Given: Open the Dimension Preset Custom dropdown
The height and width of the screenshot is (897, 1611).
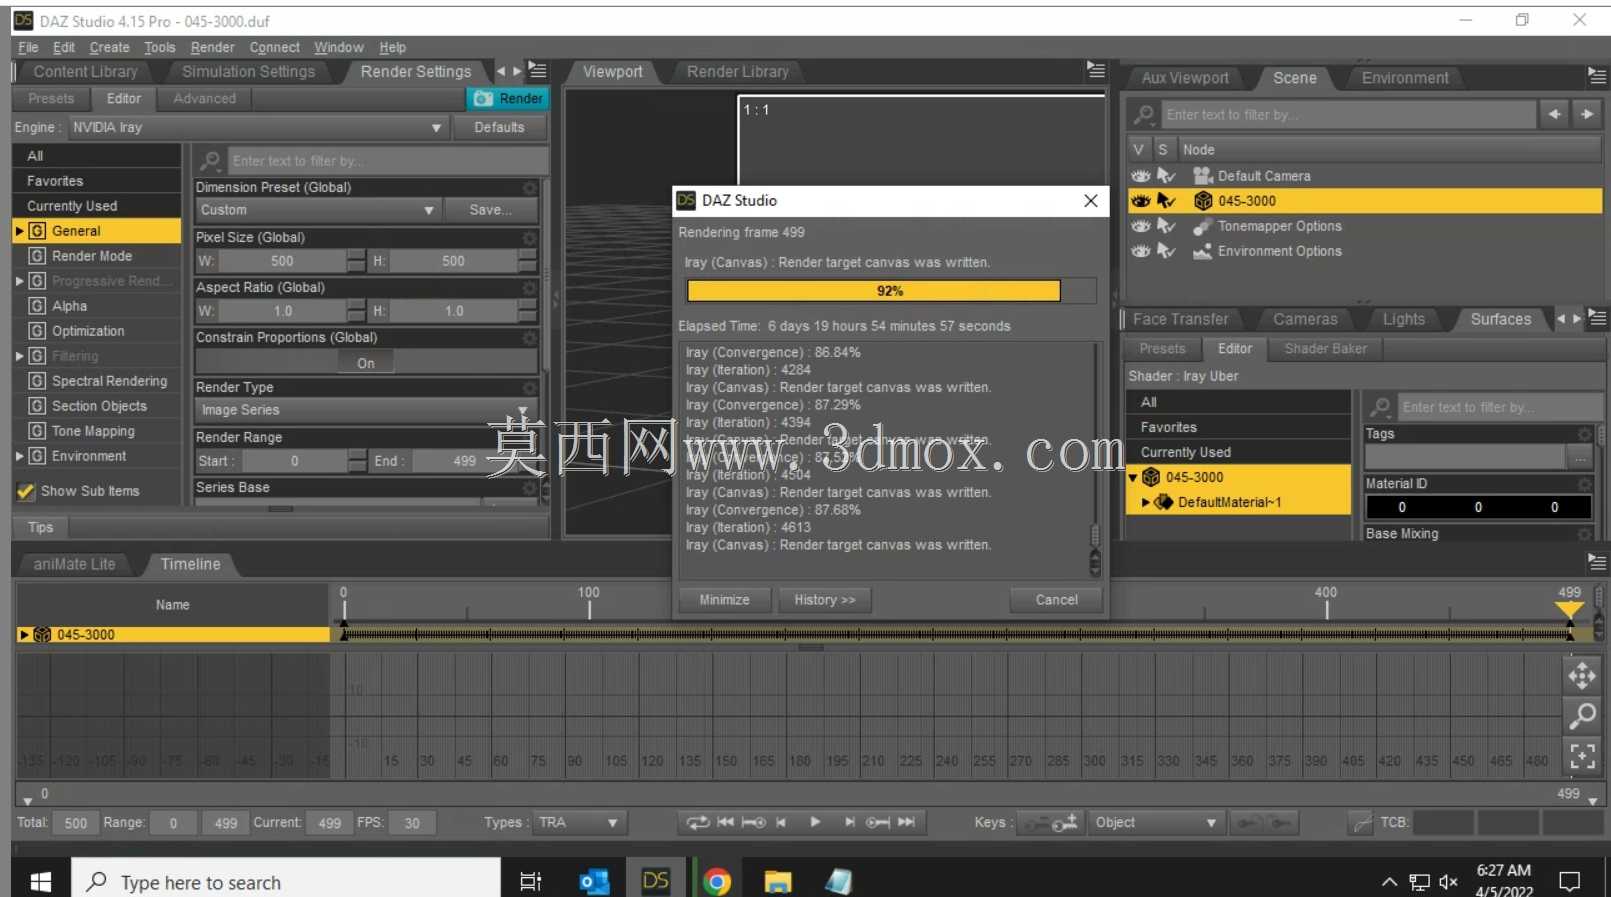Looking at the screenshot, I should (317, 210).
